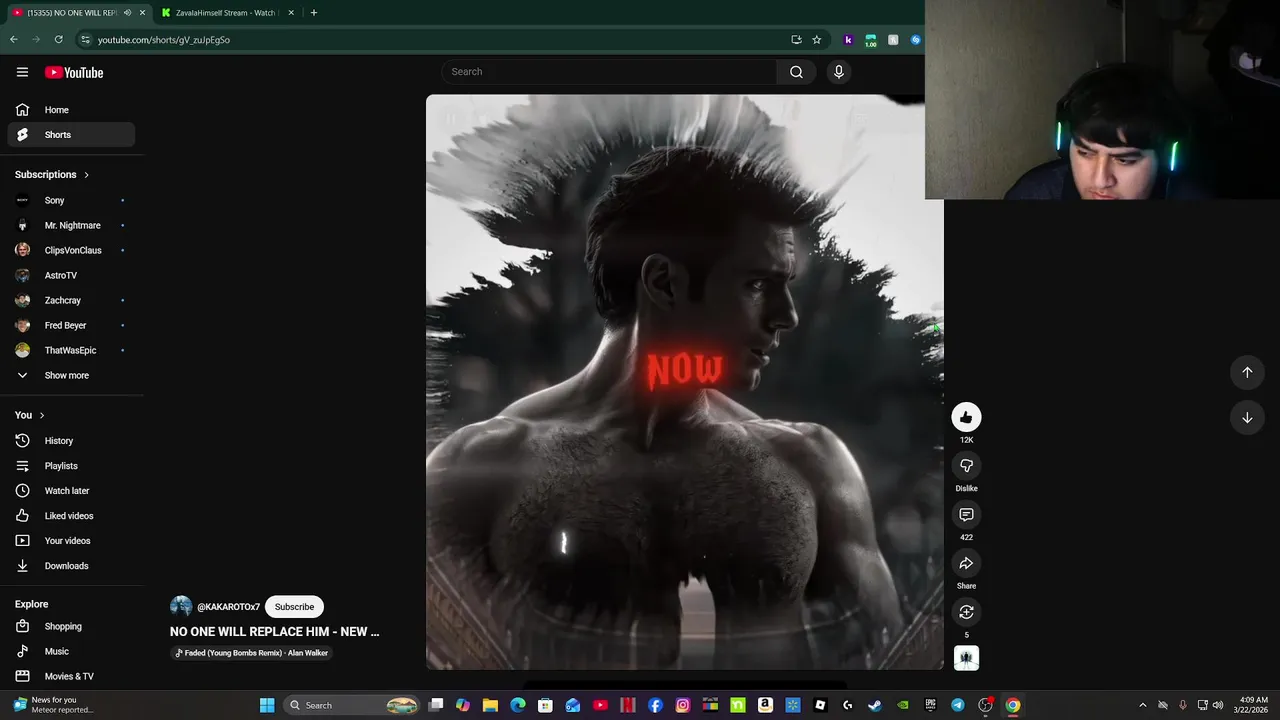Pause the Short by clicking the video
This screenshot has width=1280, height=720.
(684, 382)
